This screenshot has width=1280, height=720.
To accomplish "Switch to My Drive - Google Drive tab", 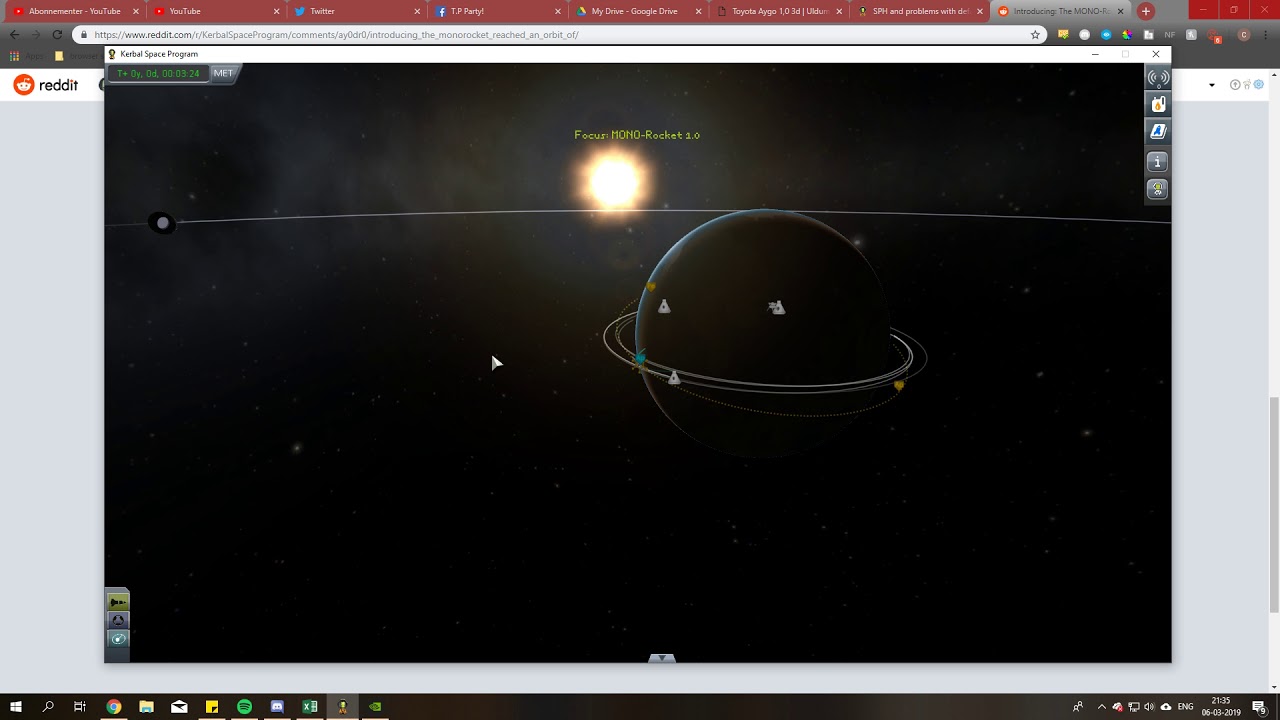I will tap(640, 11).
